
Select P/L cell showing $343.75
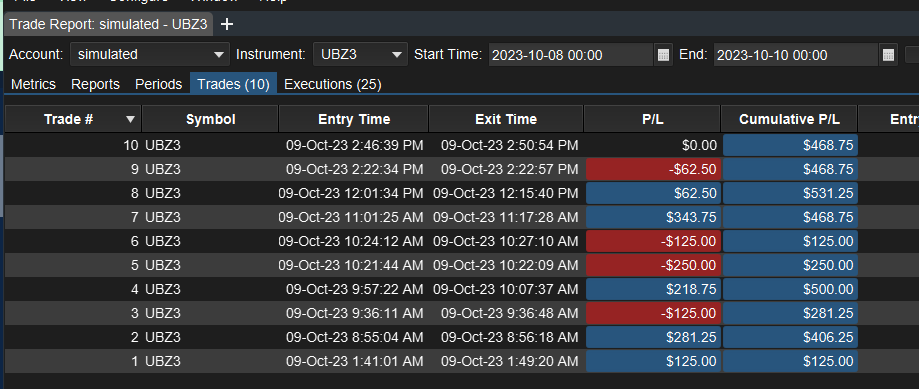653,217
